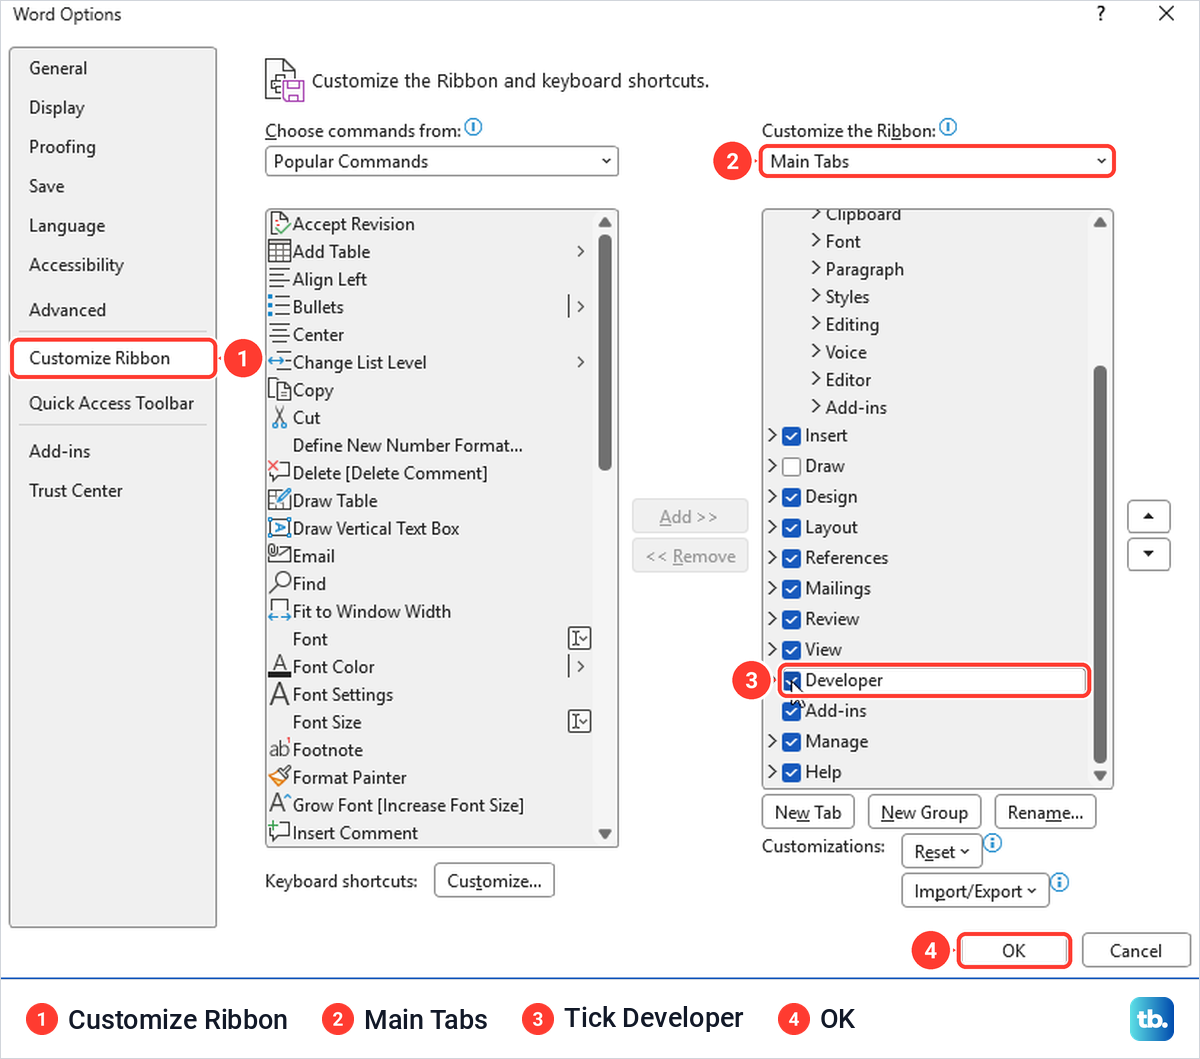
Task: Click the Copy command icon
Action: [280, 390]
